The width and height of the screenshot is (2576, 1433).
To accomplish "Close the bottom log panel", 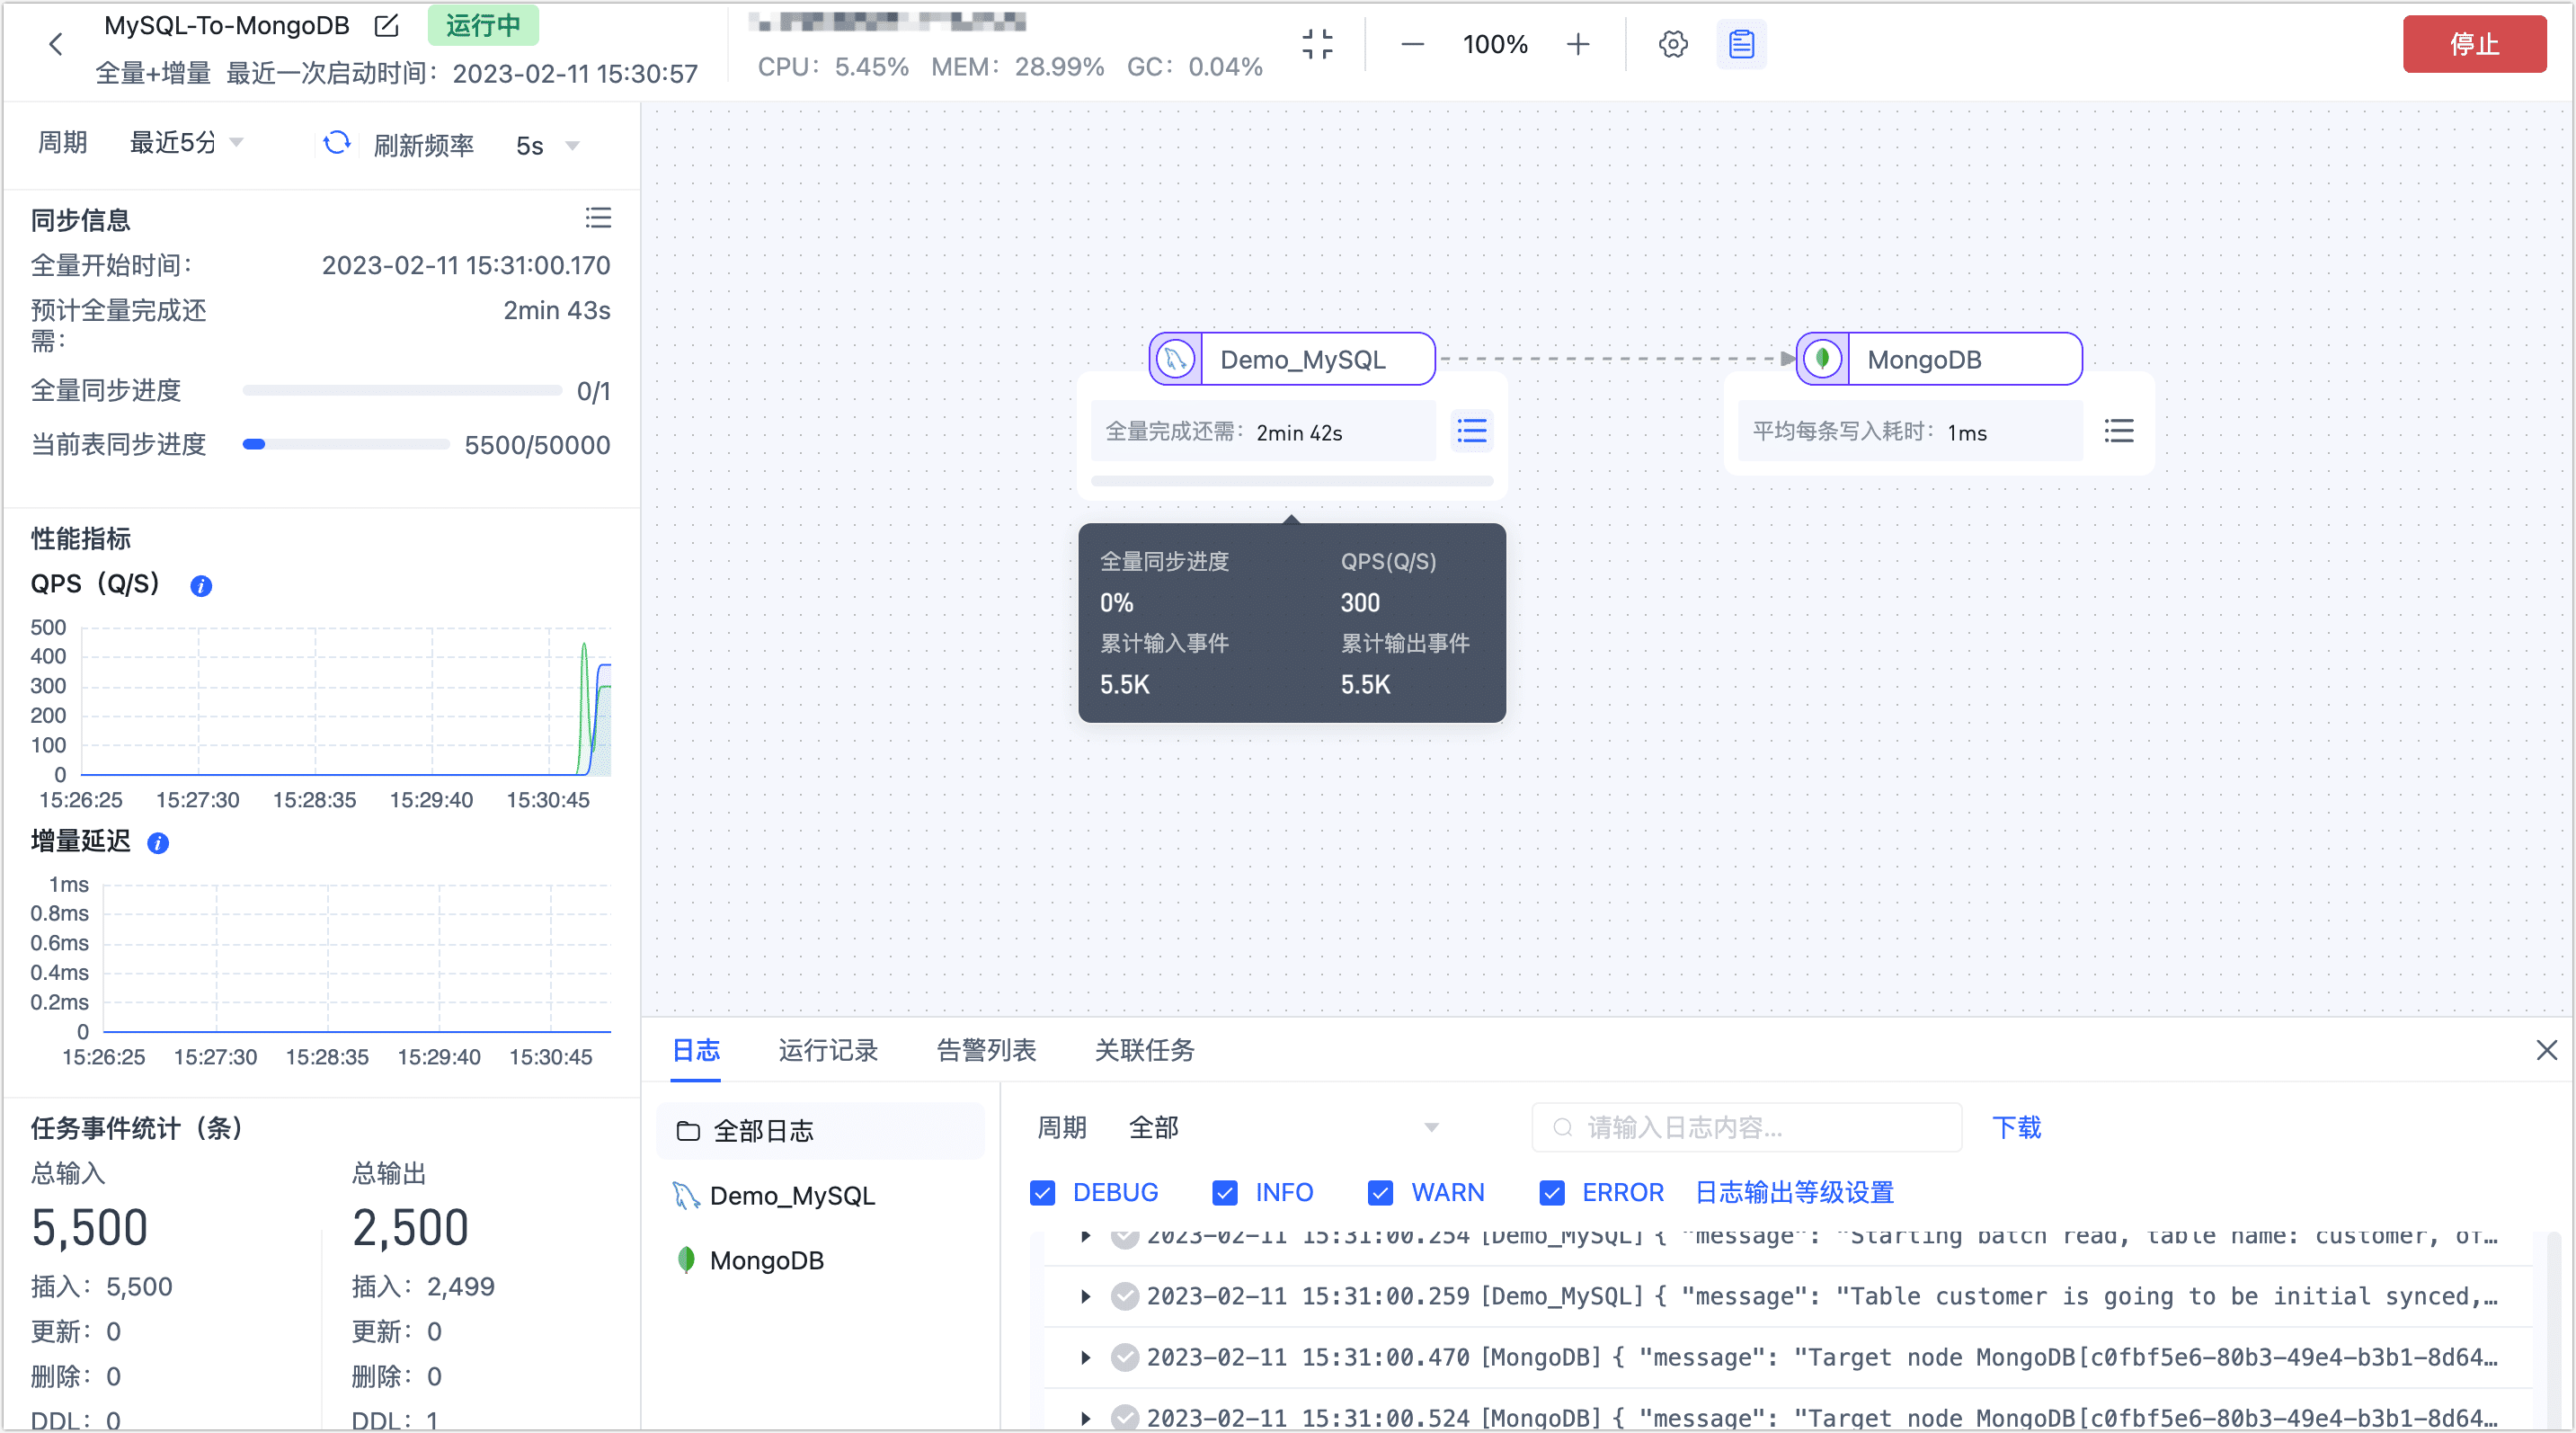I will coord(2546,1049).
